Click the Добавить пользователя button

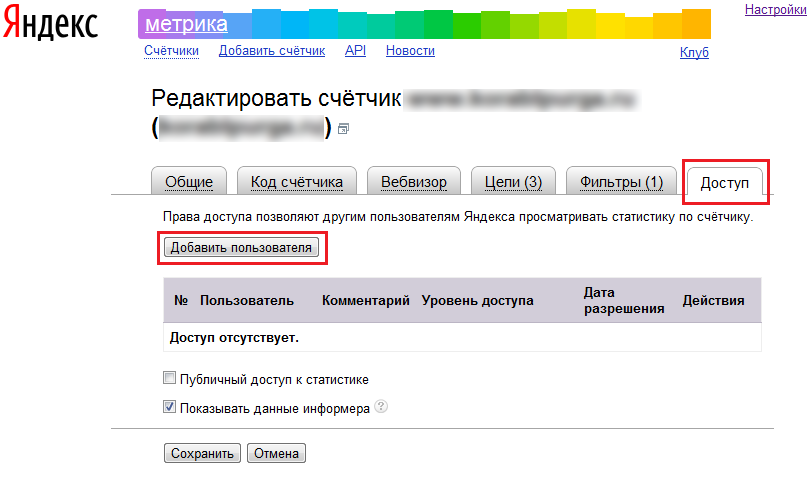(241, 248)
